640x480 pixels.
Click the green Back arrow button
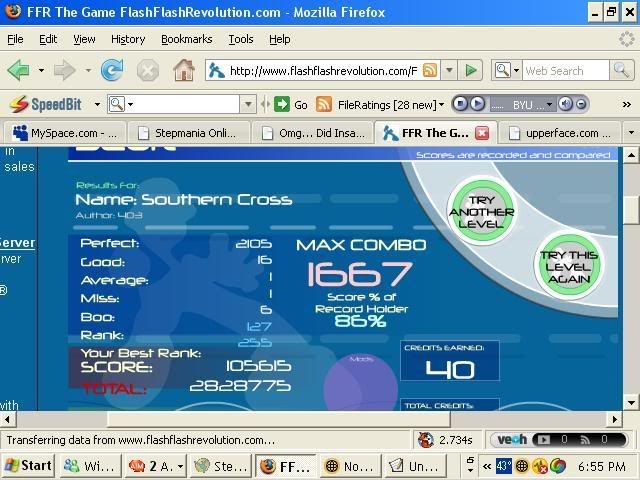tap(19, 71)
